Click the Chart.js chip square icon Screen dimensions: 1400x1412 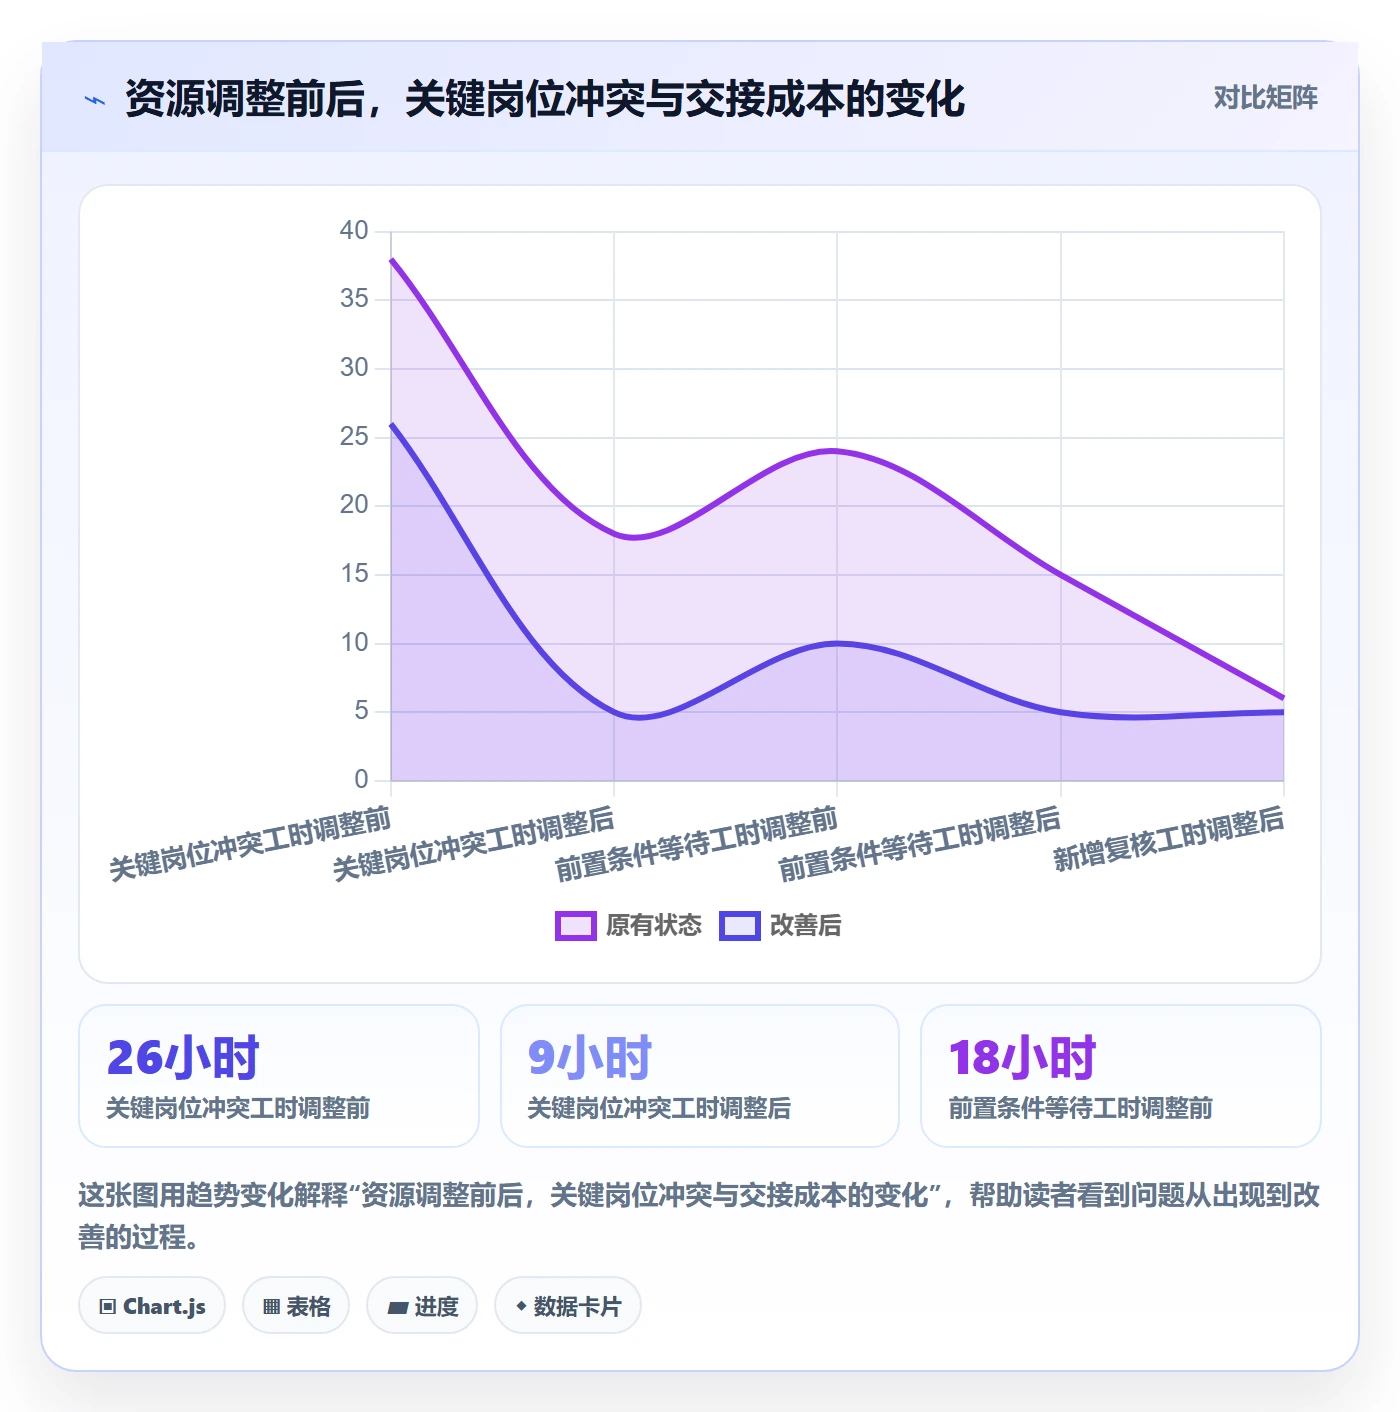(108, 1307)
